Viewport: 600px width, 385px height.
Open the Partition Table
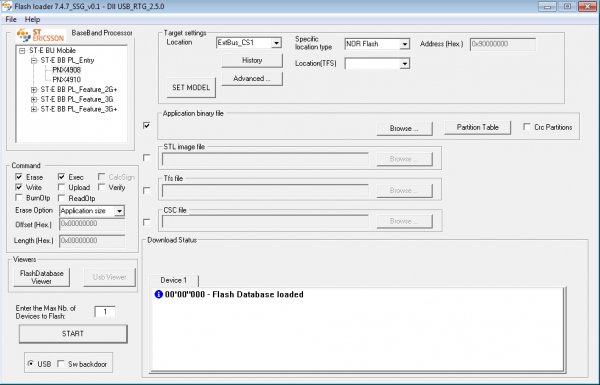477,127
